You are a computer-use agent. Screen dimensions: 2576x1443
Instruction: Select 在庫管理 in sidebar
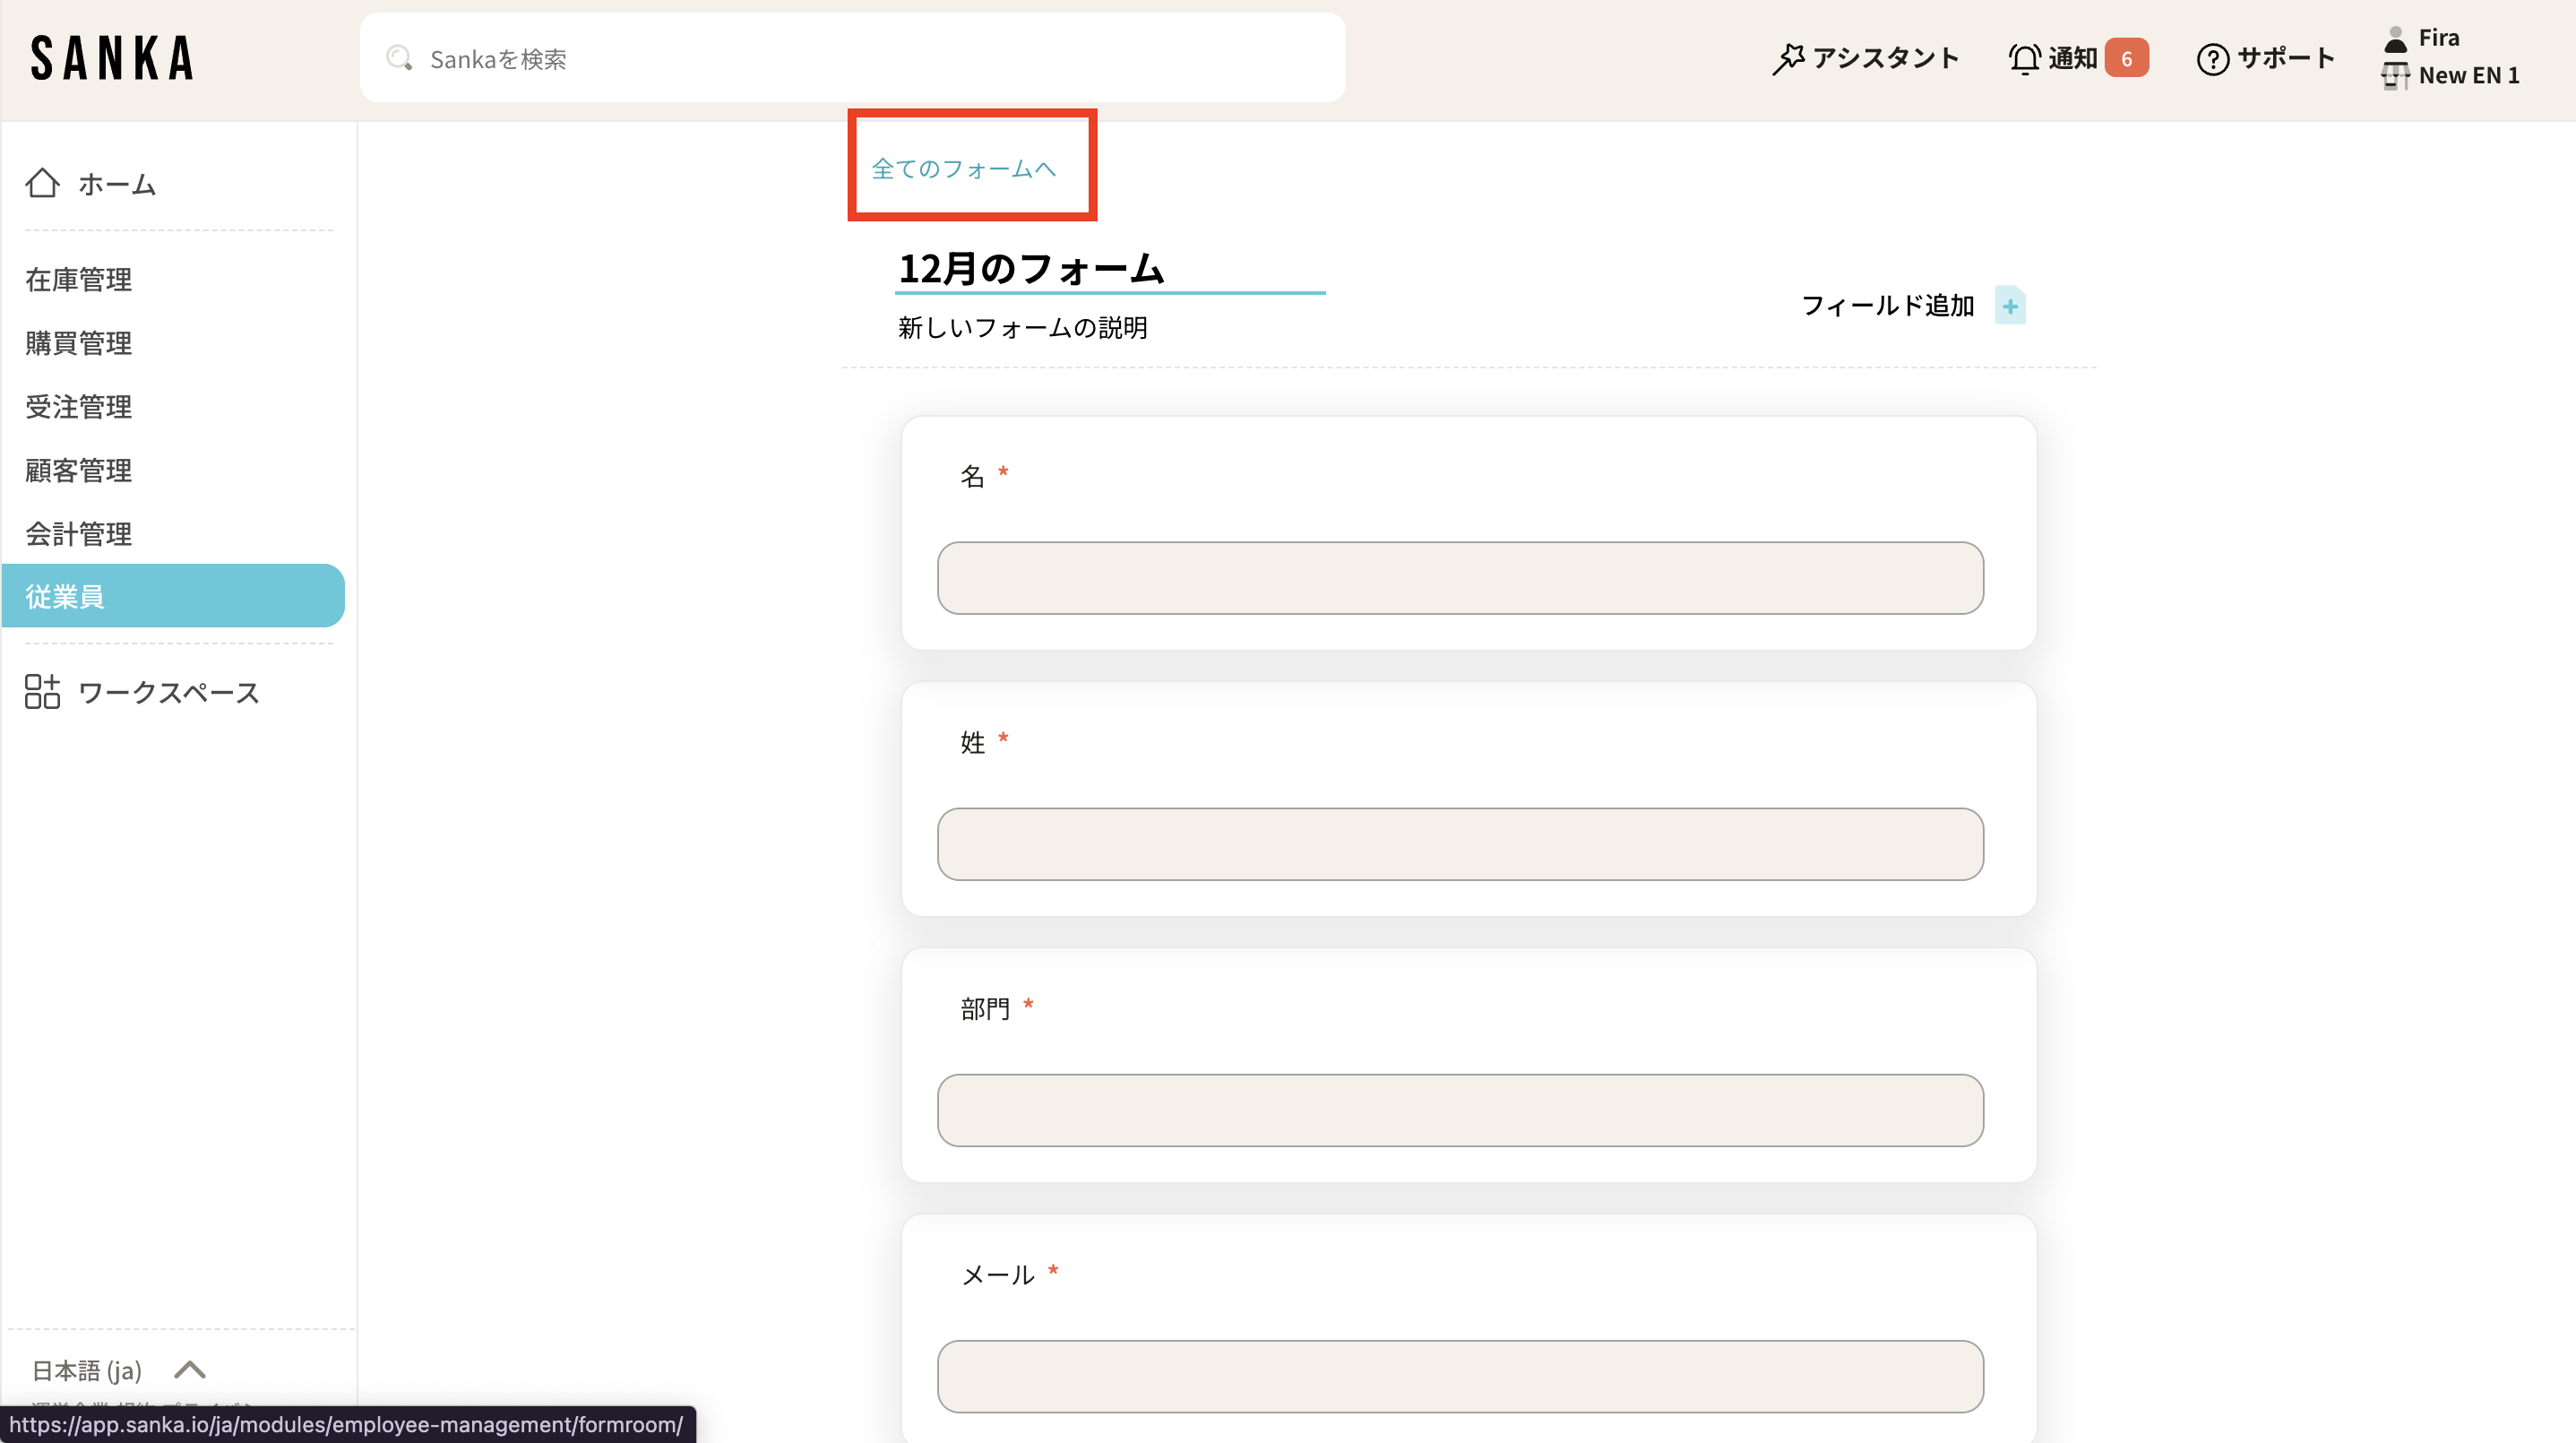click(x=79, y=279)
